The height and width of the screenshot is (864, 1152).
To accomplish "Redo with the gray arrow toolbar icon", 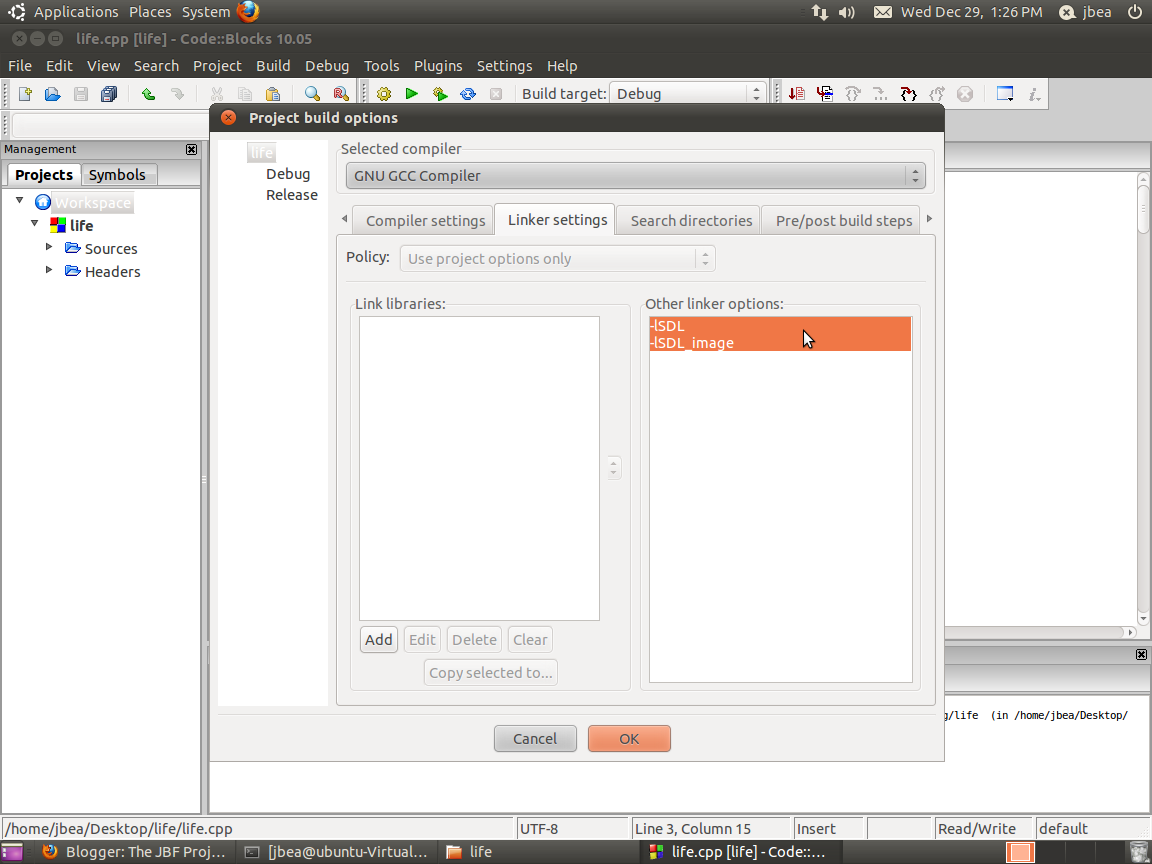I will (177, 94).
